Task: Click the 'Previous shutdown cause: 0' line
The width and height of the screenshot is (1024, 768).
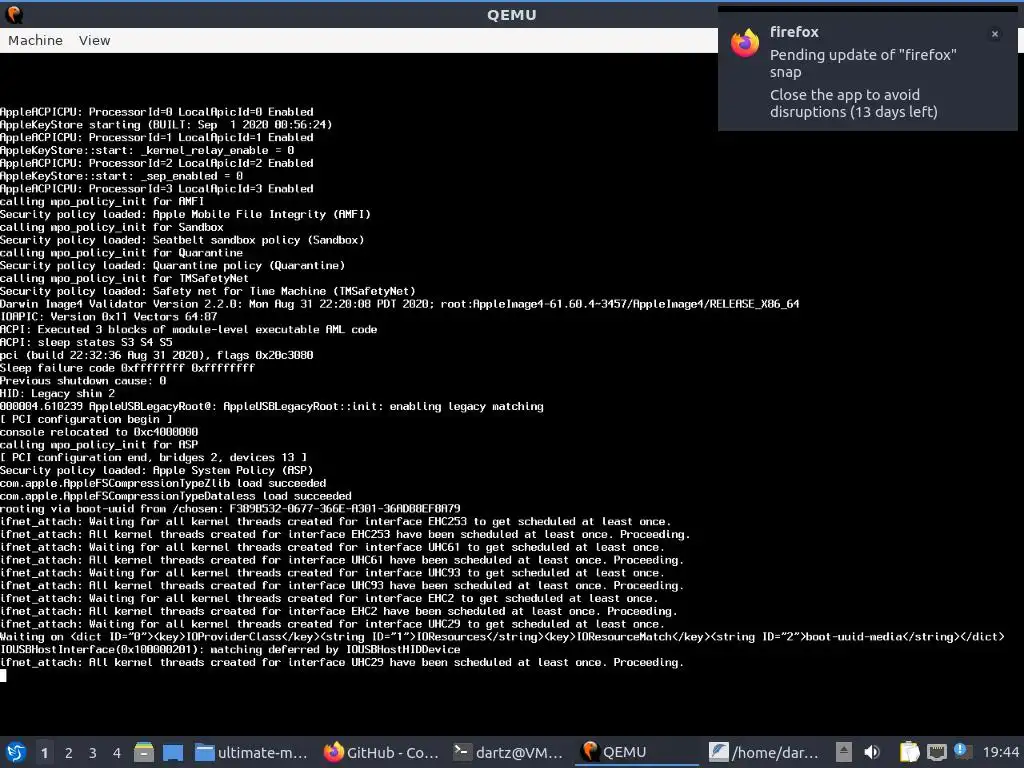Action: click(x=83, y=380)
